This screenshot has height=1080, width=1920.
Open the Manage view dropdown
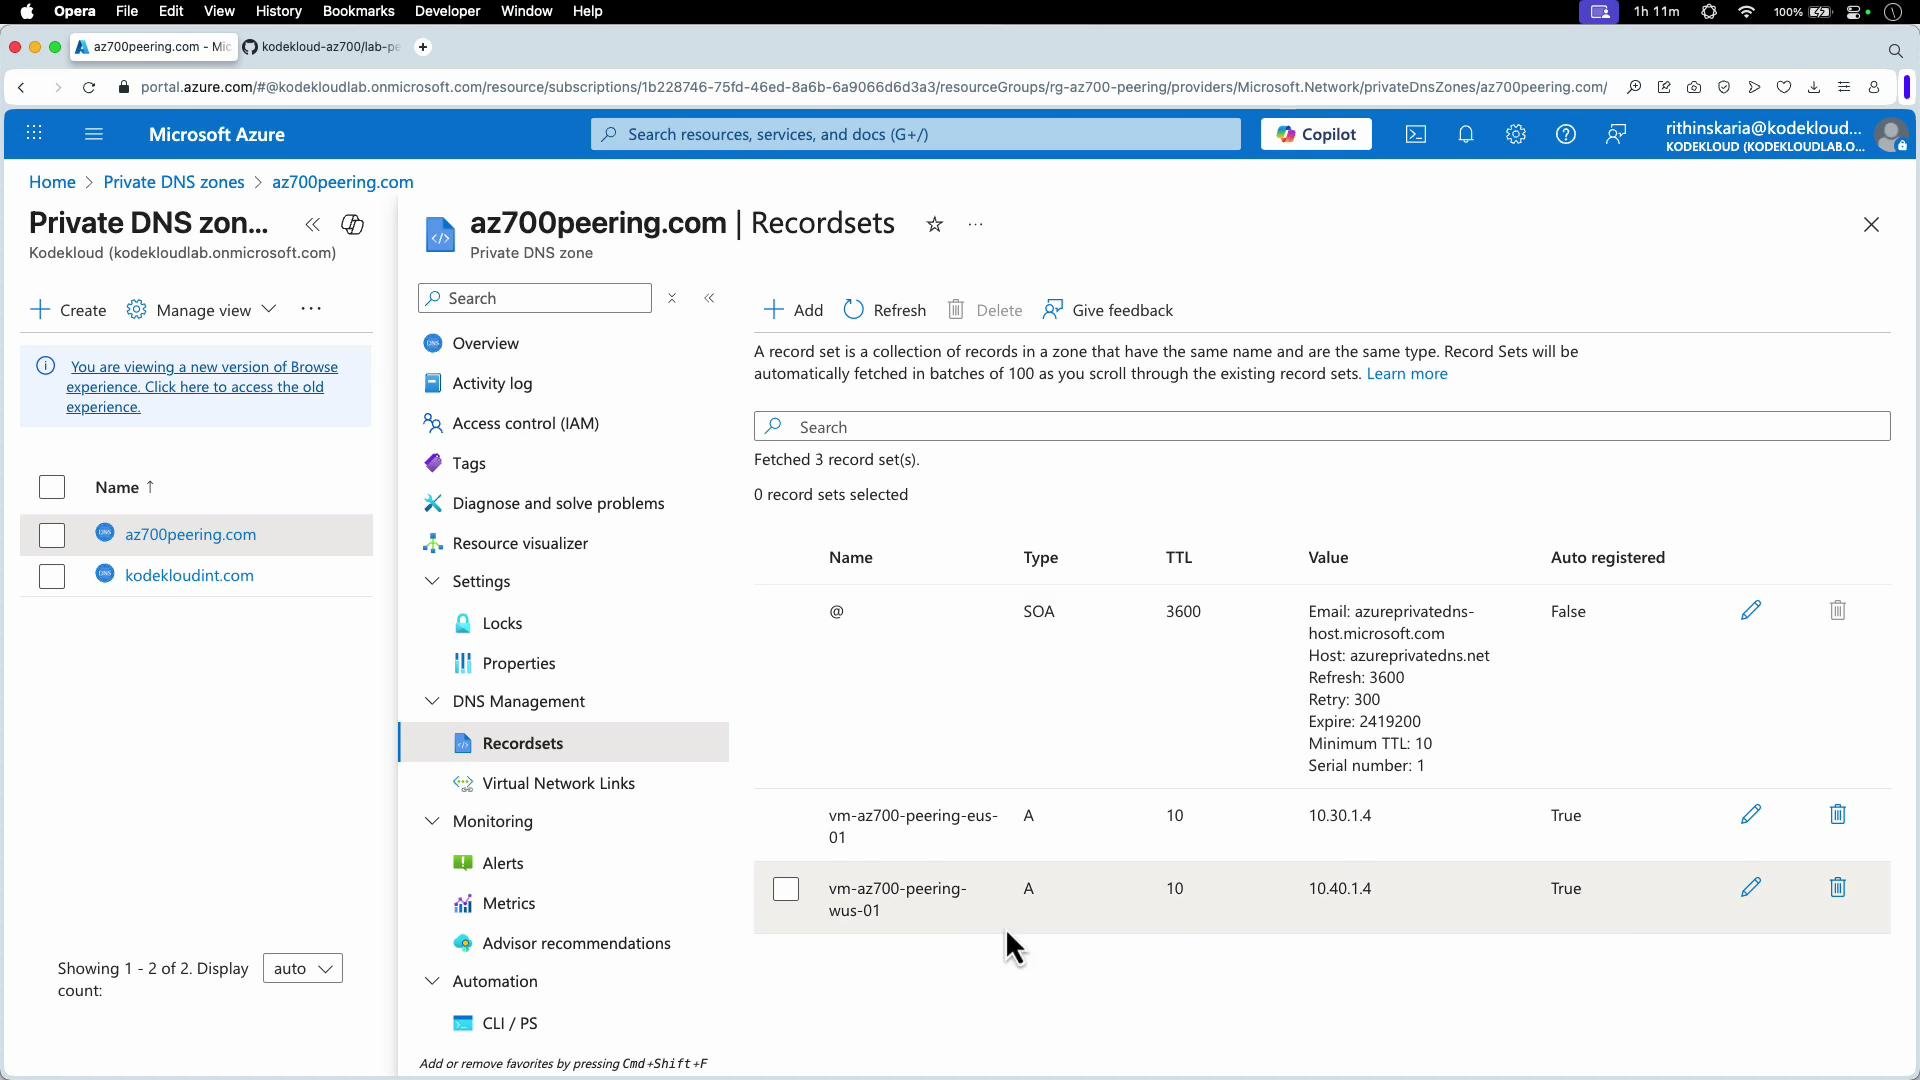coord(201,310)
